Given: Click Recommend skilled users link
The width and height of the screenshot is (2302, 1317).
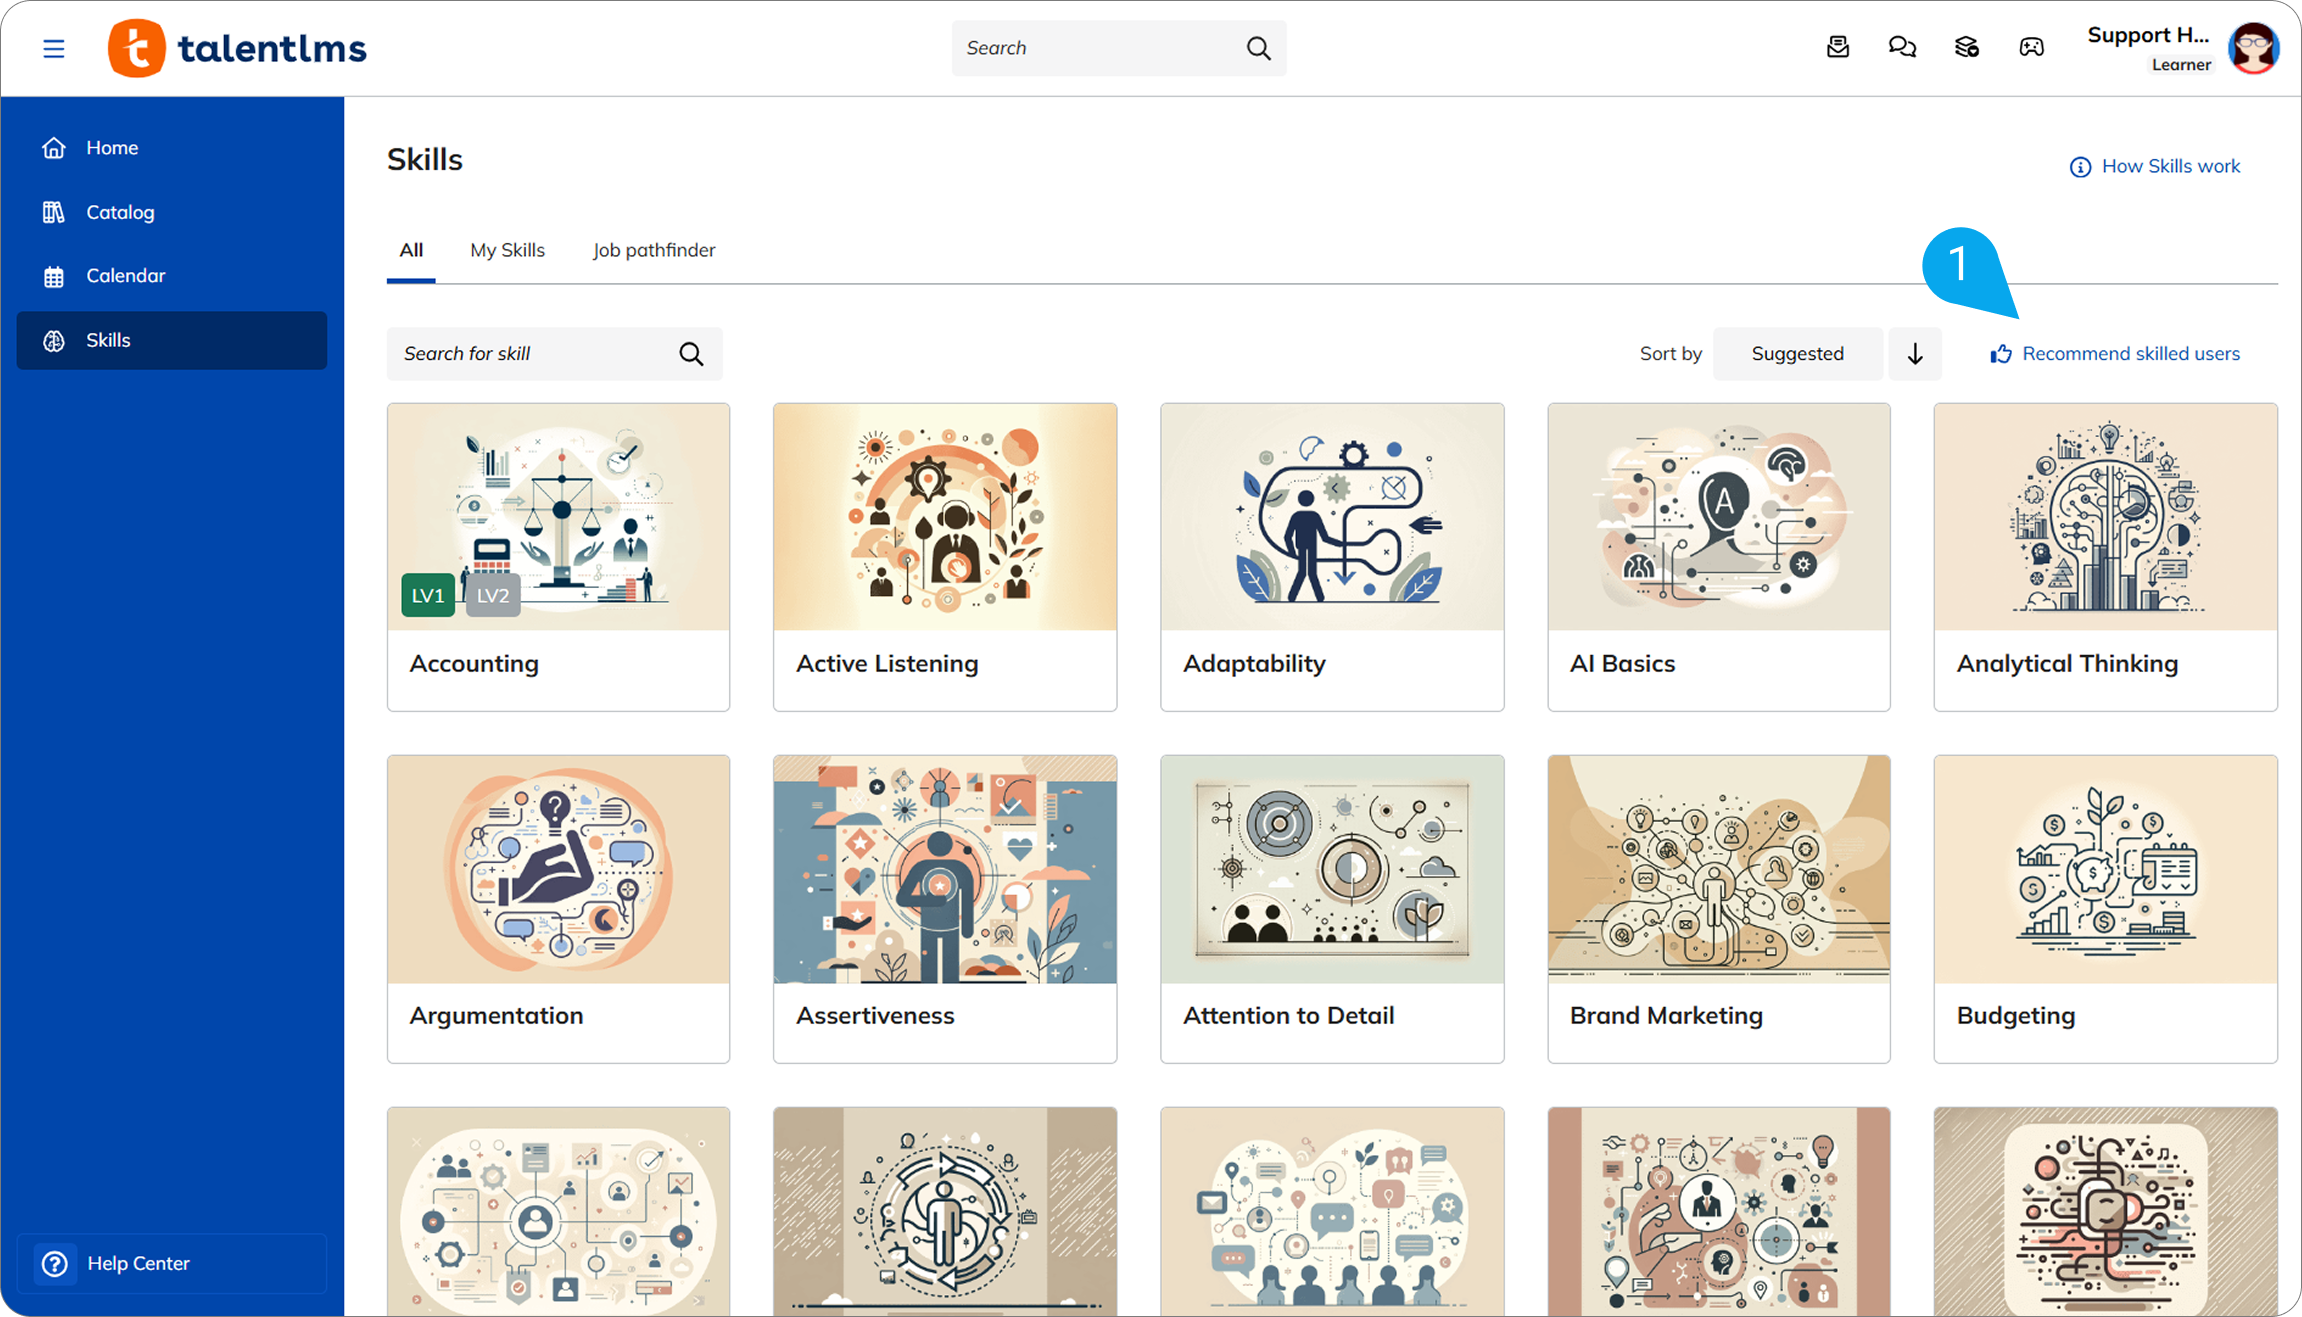Looking at the screenshot, I should tap(2130, 354).
